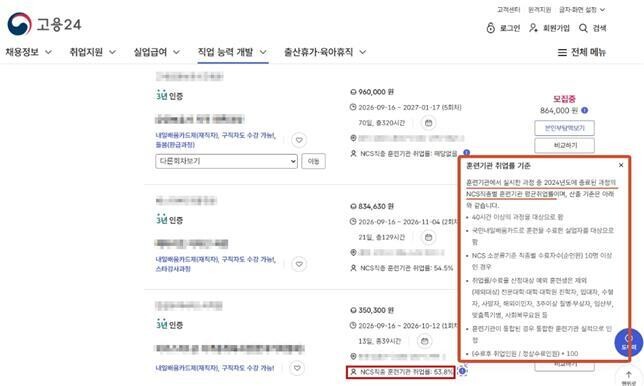
Task: Expand the 직업 능력 개발 menu
Action: (232, 52)
